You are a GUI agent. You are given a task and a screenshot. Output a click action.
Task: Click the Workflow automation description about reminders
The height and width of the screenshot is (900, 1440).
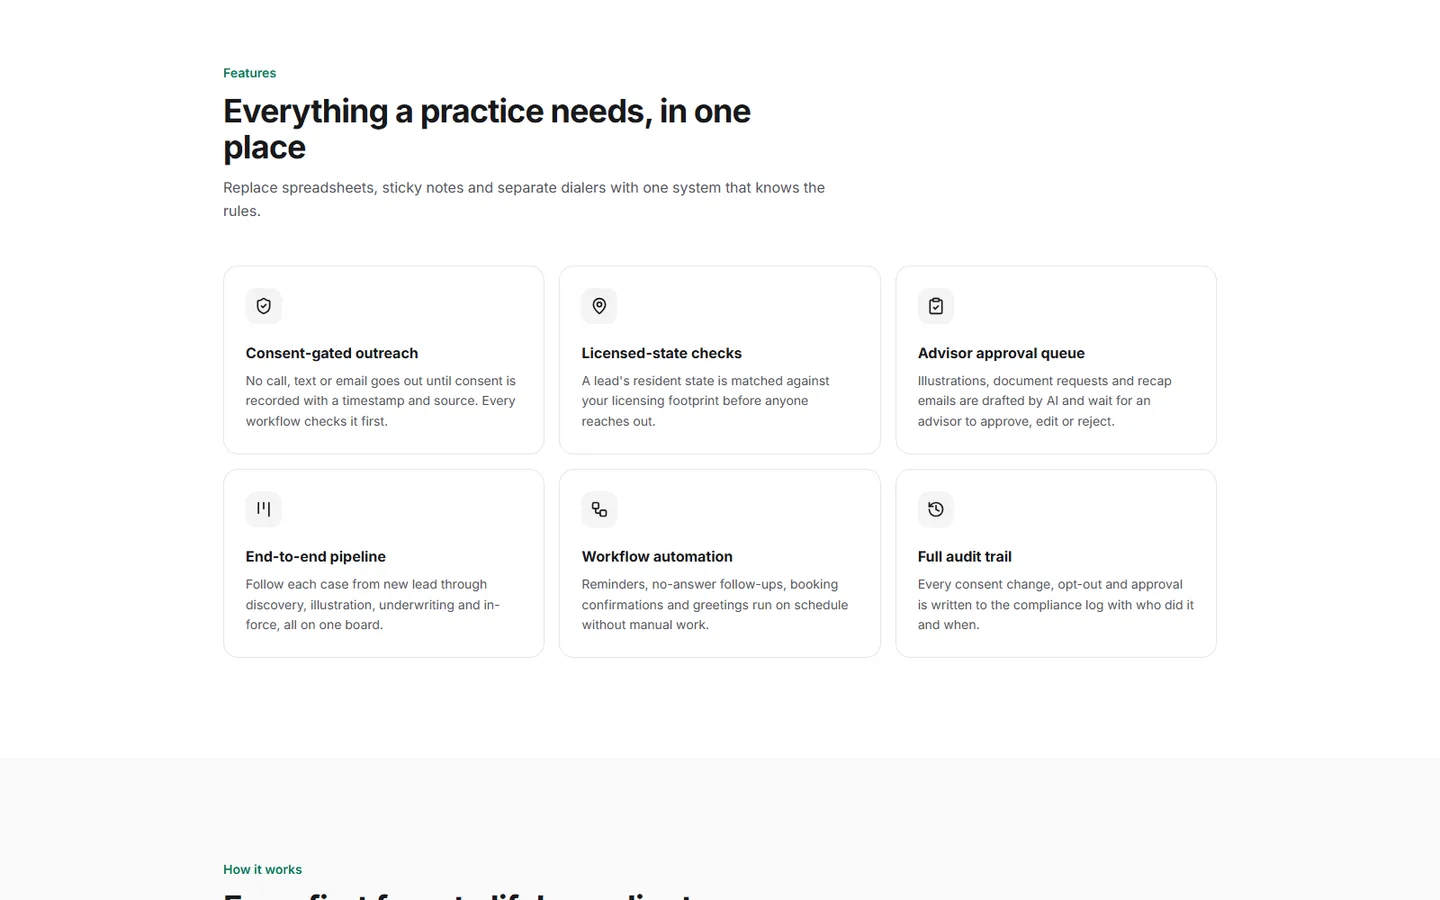[x=715, y=604]
